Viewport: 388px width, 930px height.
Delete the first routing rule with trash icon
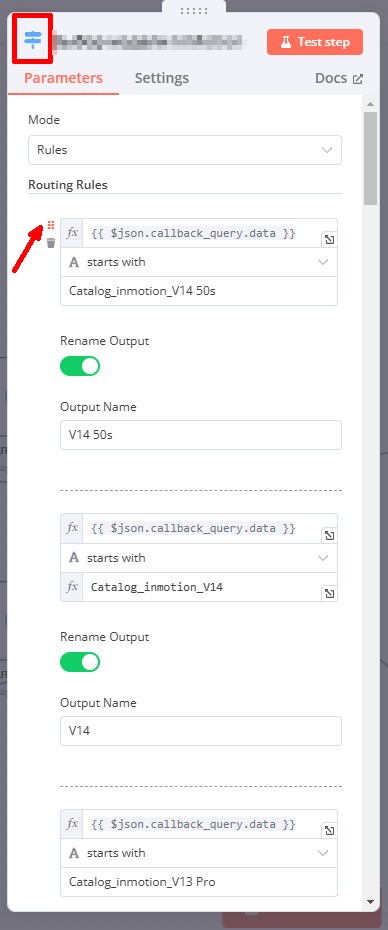tap(51, 242)
